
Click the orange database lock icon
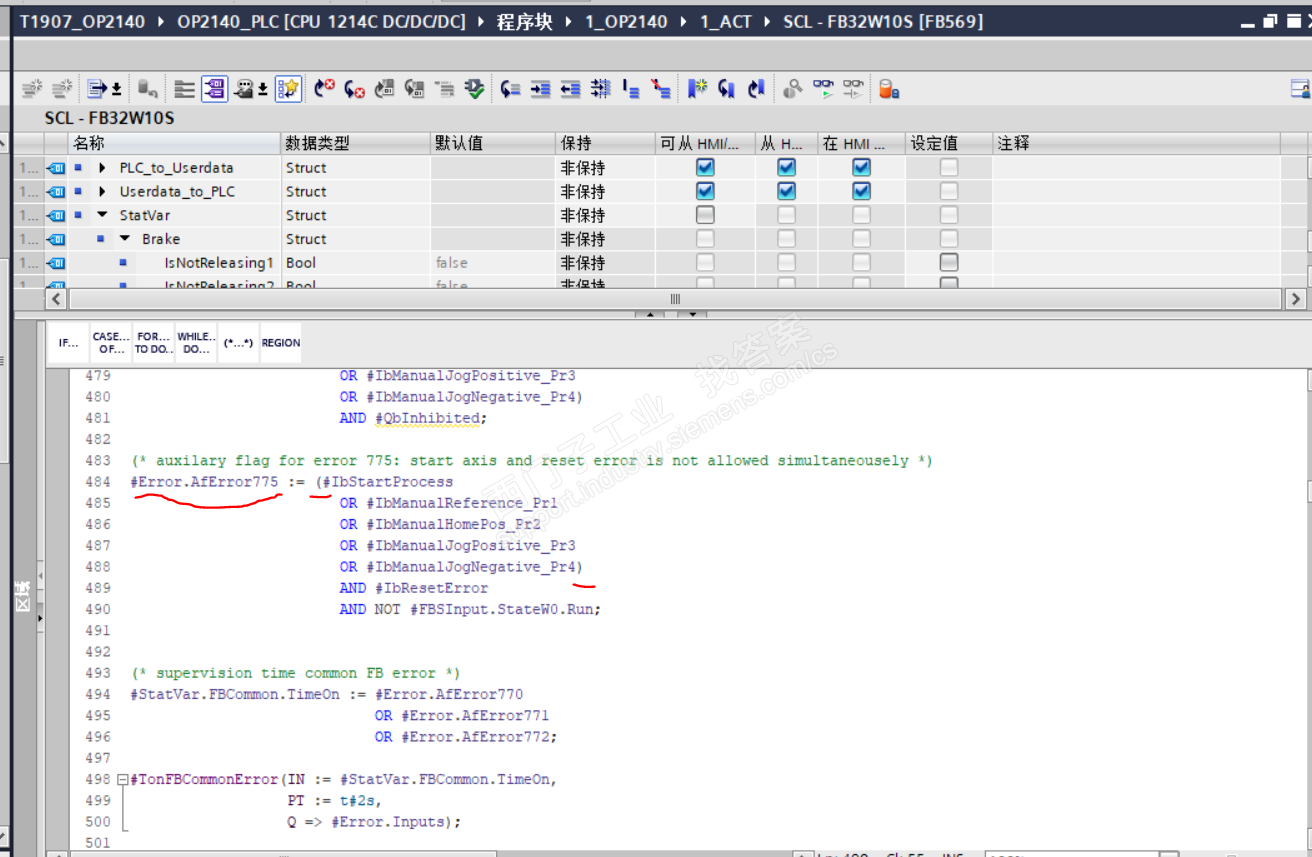tap(888, 90)
